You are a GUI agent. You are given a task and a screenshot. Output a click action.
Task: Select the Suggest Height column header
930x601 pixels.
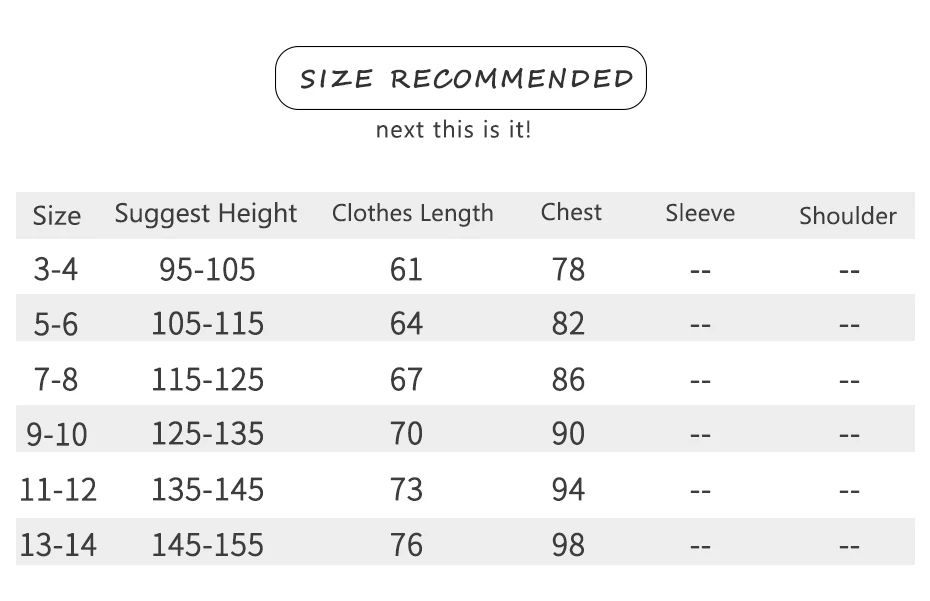pos(206,213)
